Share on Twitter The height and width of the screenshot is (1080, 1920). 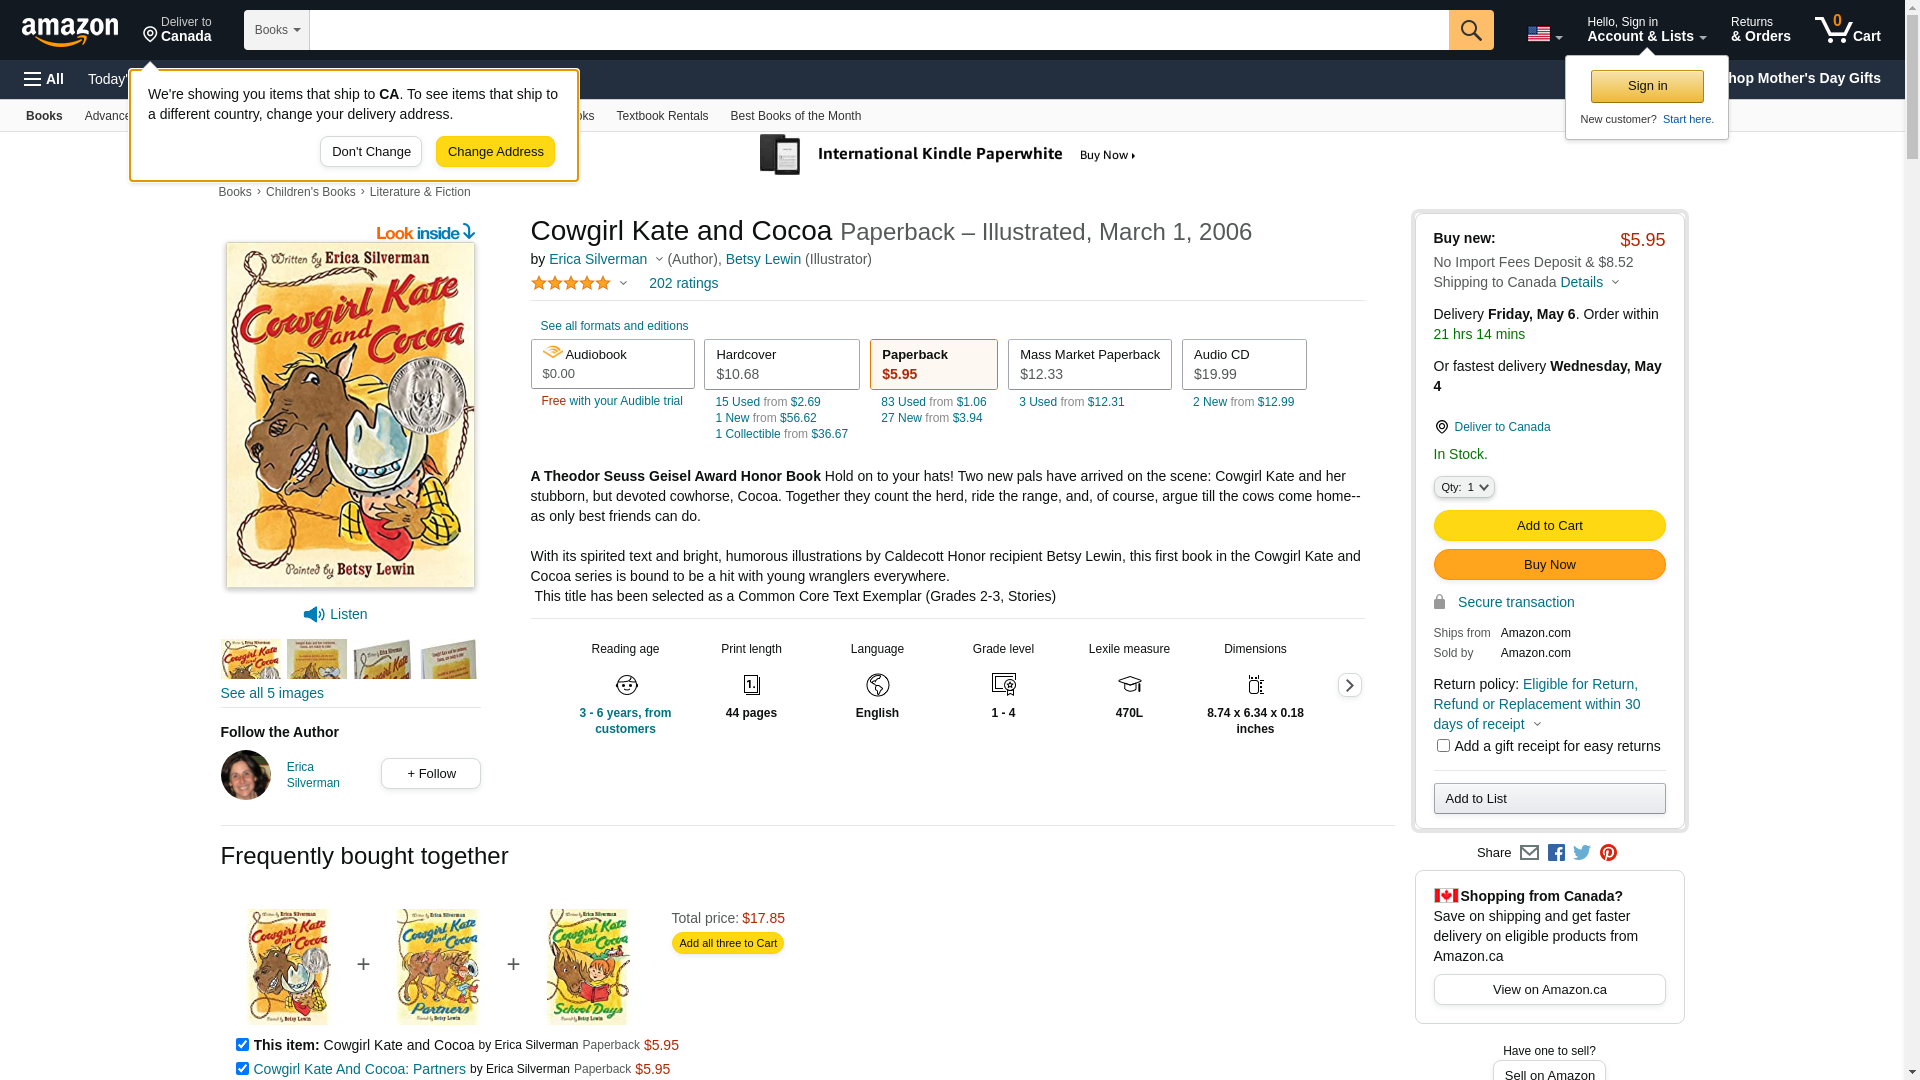click(x=1582, y=853)
